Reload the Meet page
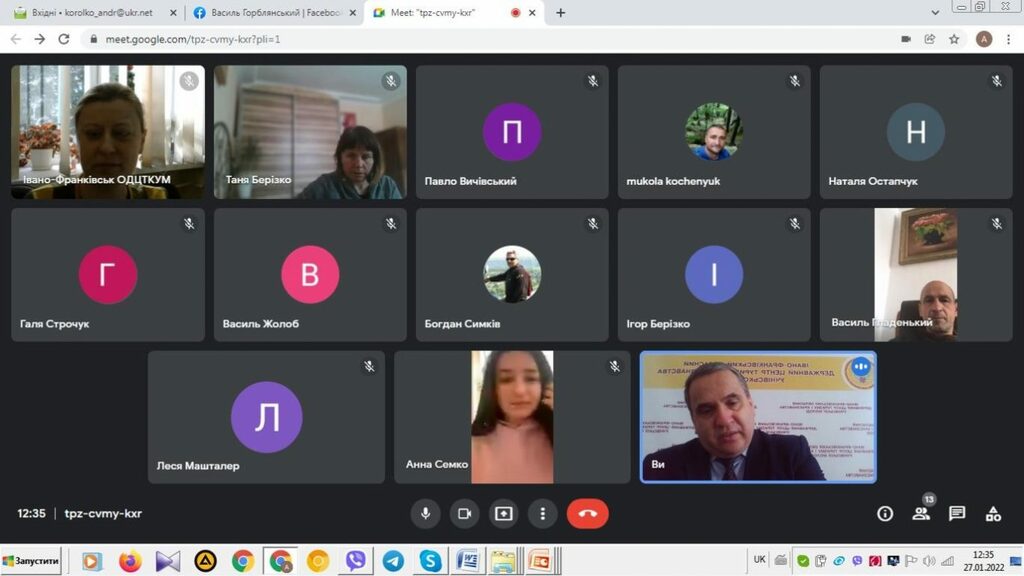 point(64,39)
